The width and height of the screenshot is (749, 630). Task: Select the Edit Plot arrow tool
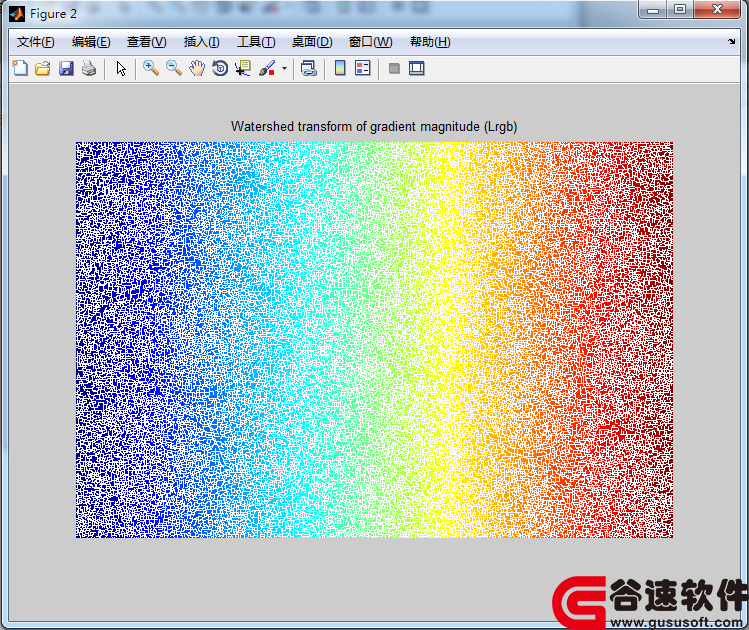click(121, 68)
